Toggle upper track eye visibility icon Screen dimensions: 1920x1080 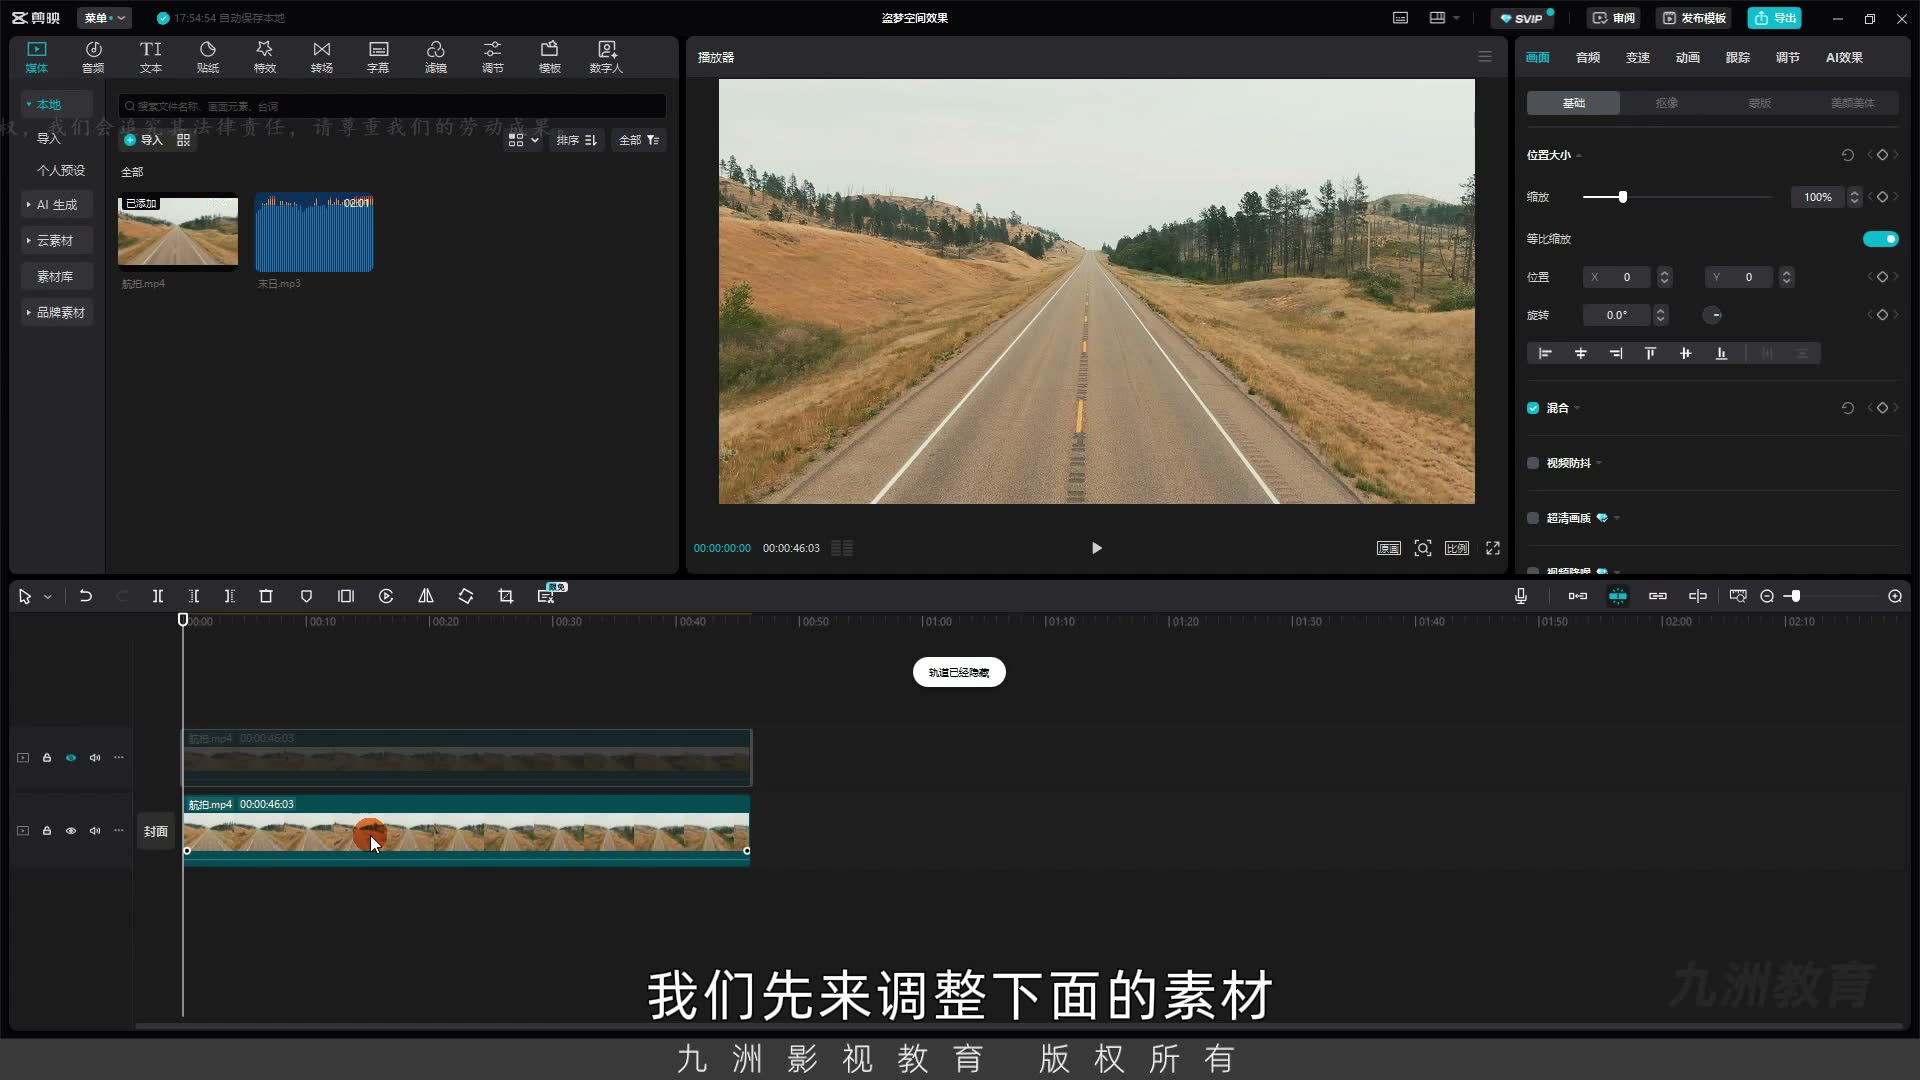[x=71, y=758]
